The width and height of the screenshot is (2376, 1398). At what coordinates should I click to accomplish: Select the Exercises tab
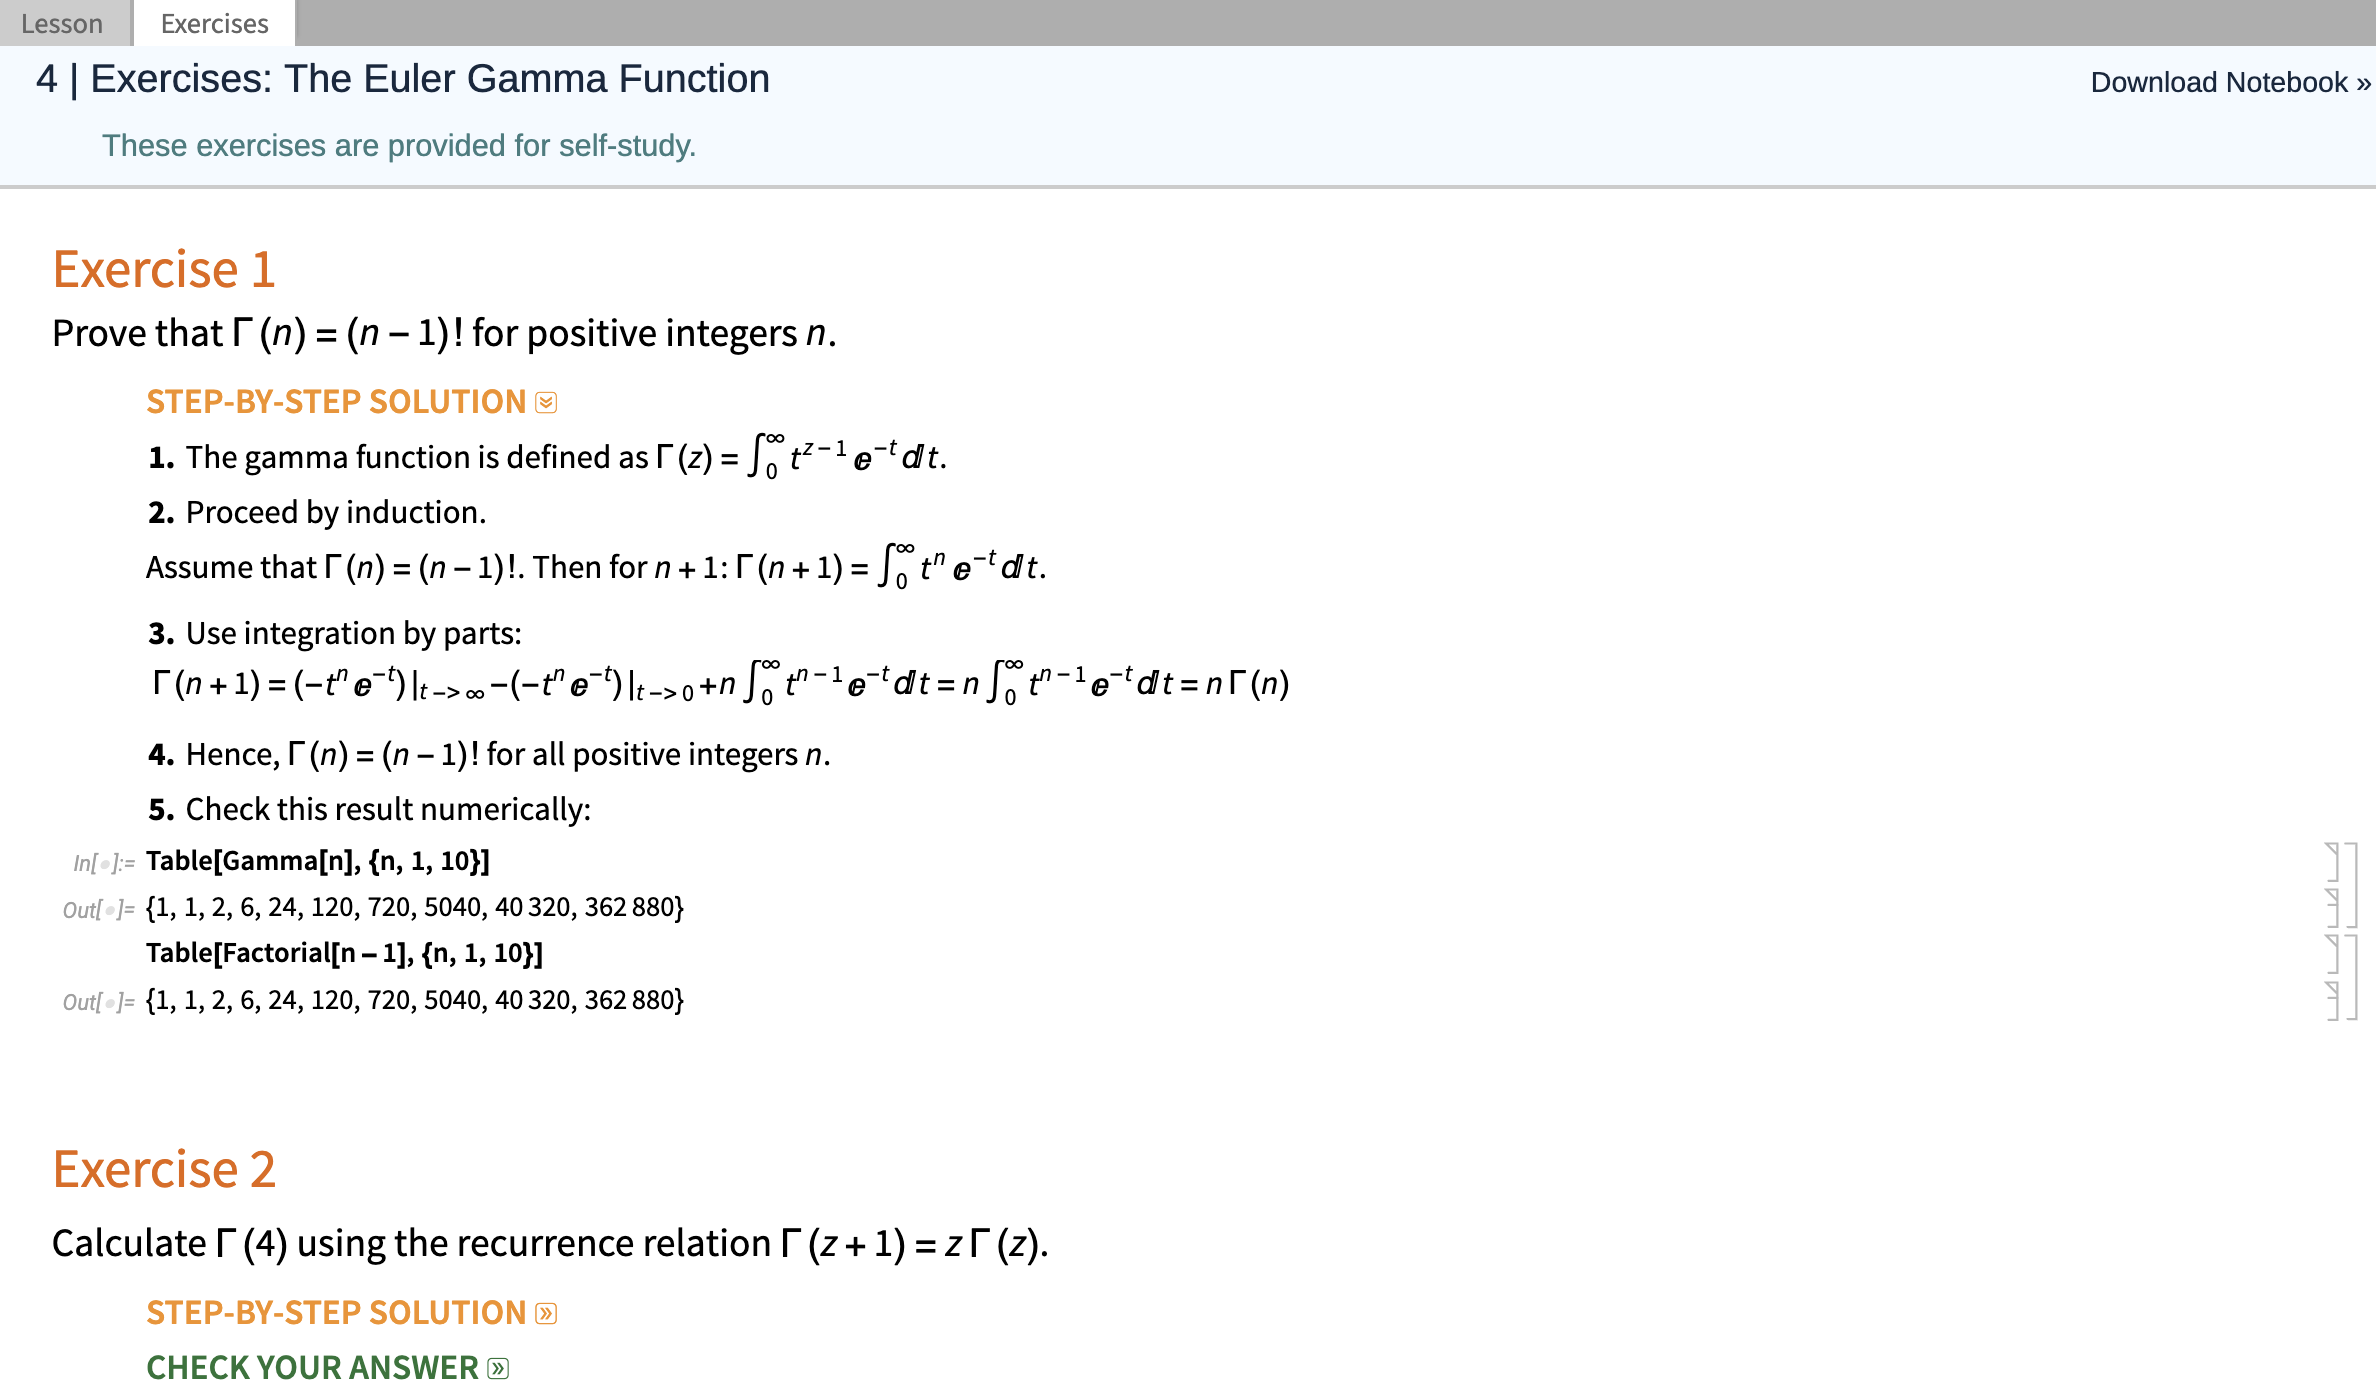pos(214,23)
